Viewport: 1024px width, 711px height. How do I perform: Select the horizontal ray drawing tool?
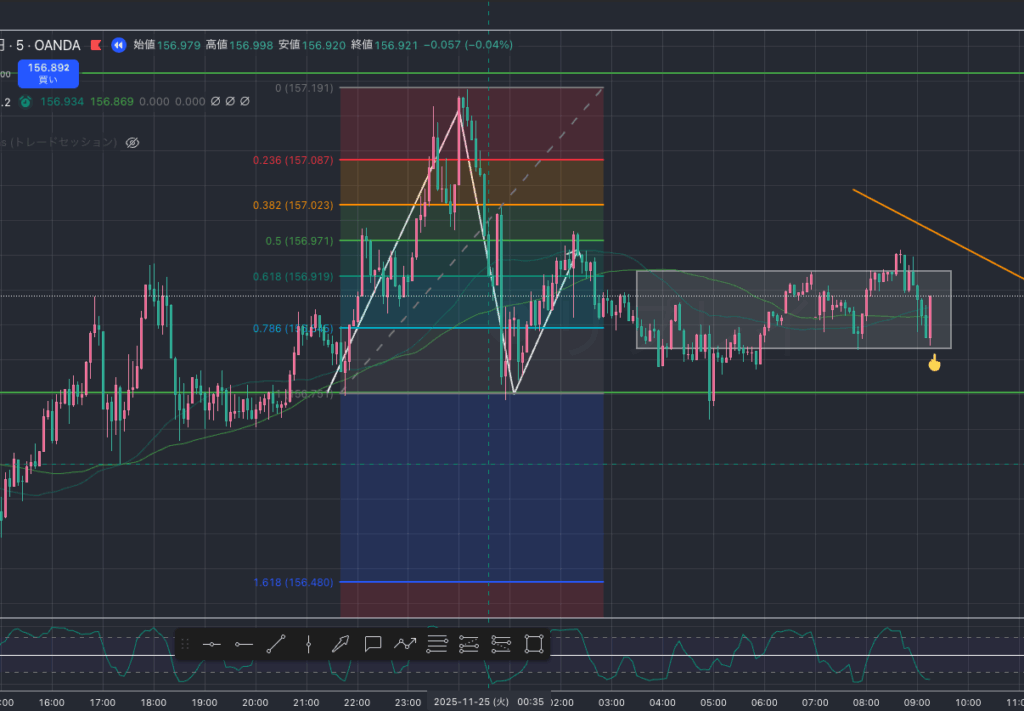pyautogui.click(x=243, y=644)
